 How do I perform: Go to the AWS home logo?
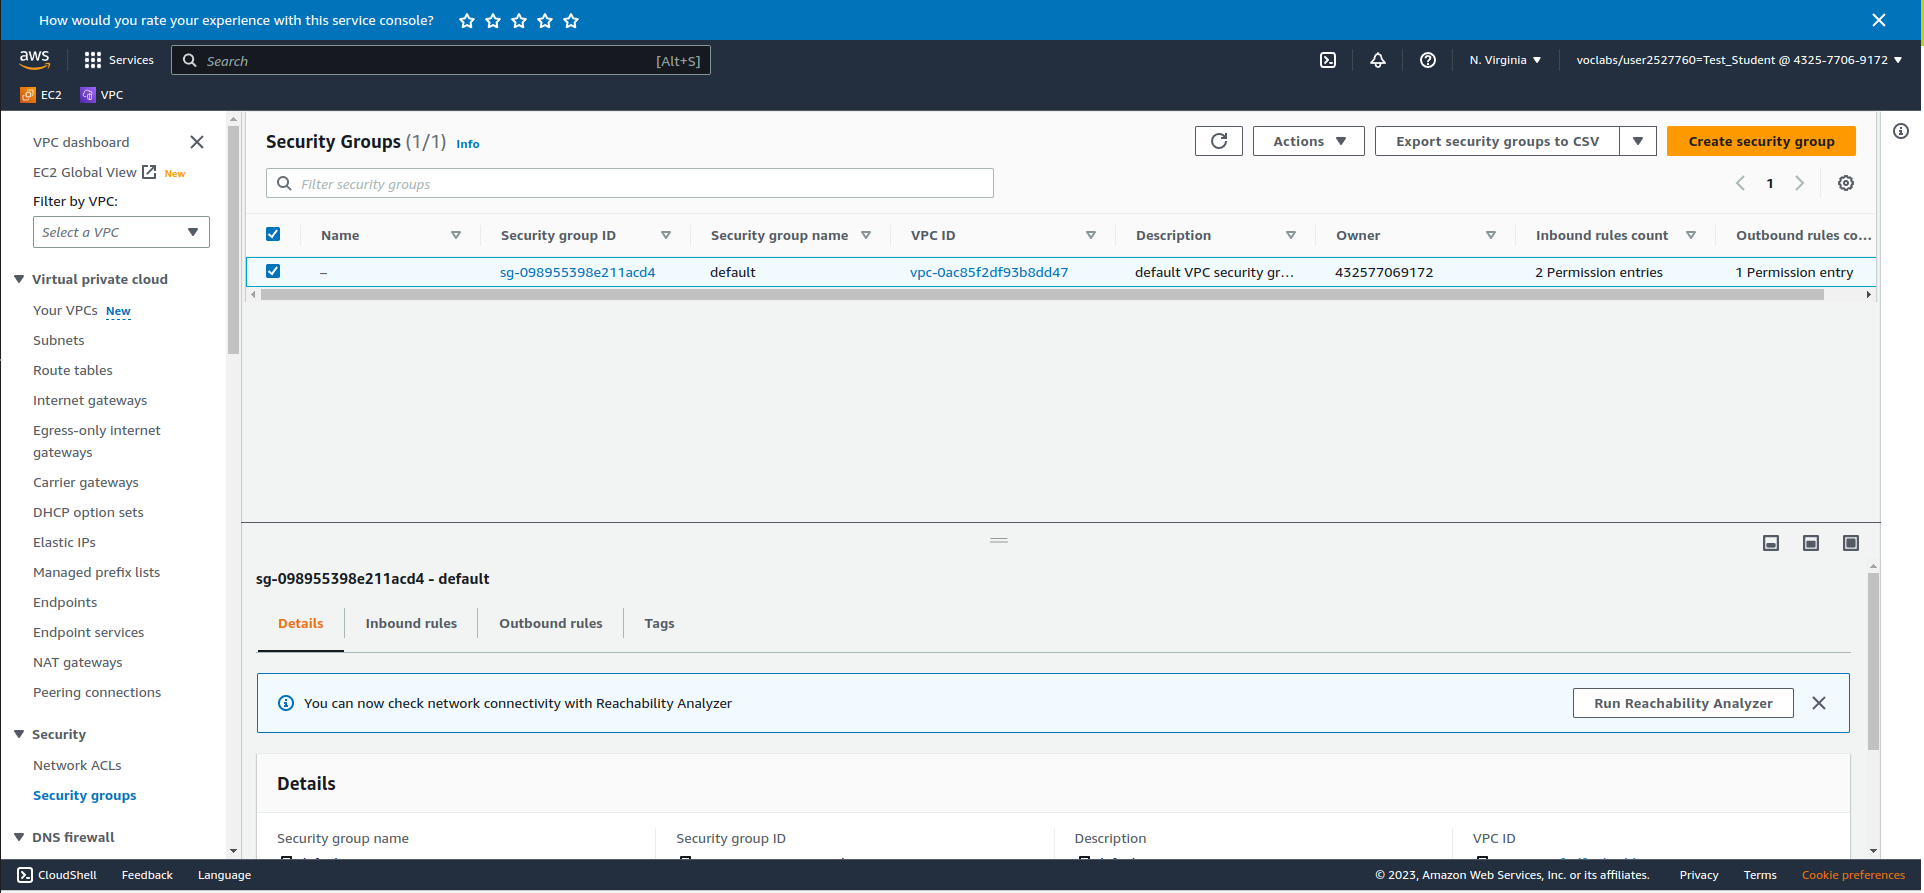pyautogui.click(x=34, y=60)
